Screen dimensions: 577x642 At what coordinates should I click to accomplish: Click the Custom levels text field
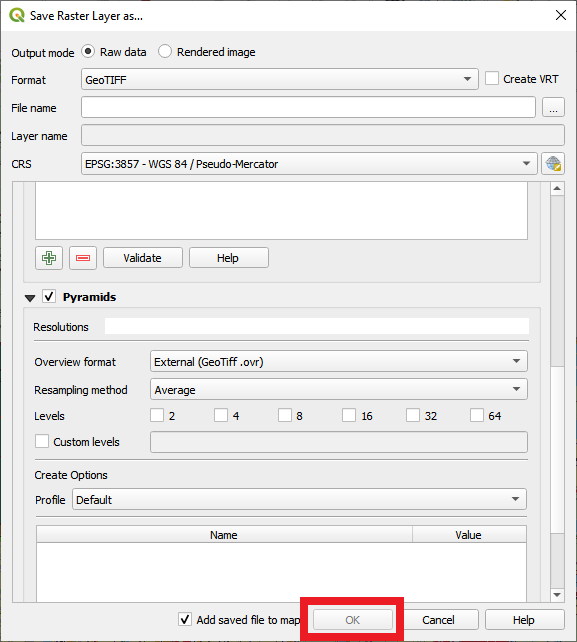339,442
